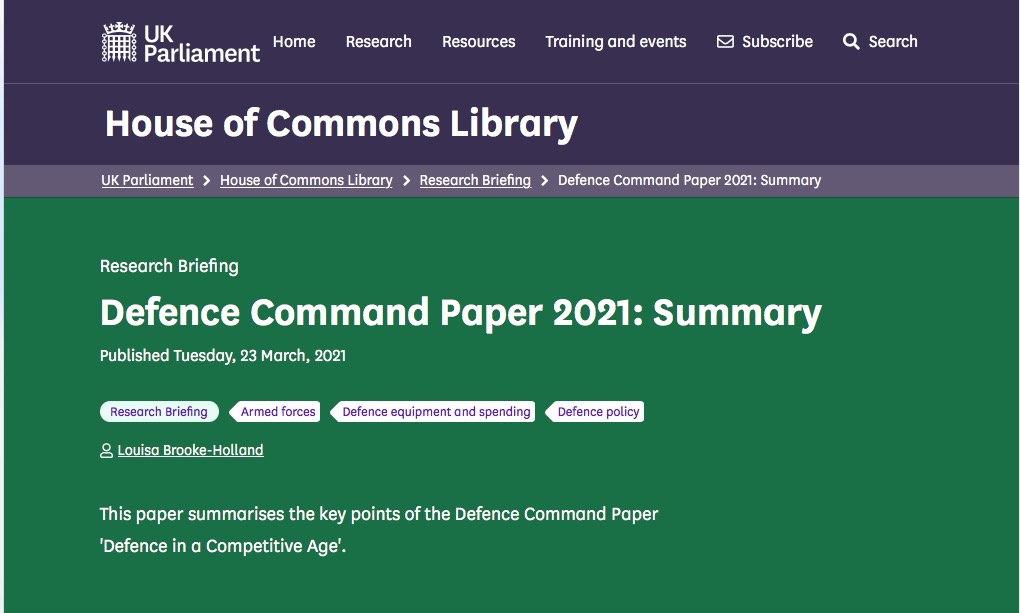Click the envelope icon beside Subscribe
Screen dimensions: 1020x613
pos(725,42)
